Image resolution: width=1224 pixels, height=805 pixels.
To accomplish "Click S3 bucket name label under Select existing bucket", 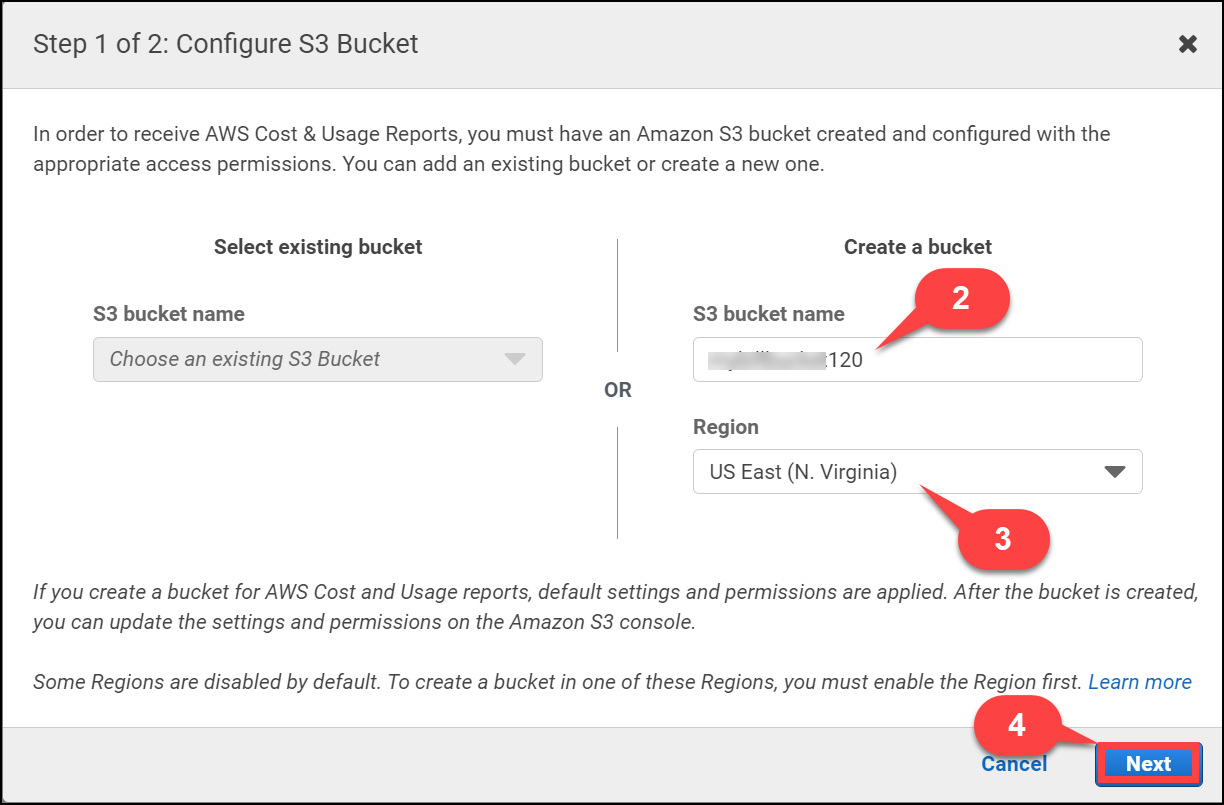I will pyautogui.click(x=169, y=314).
